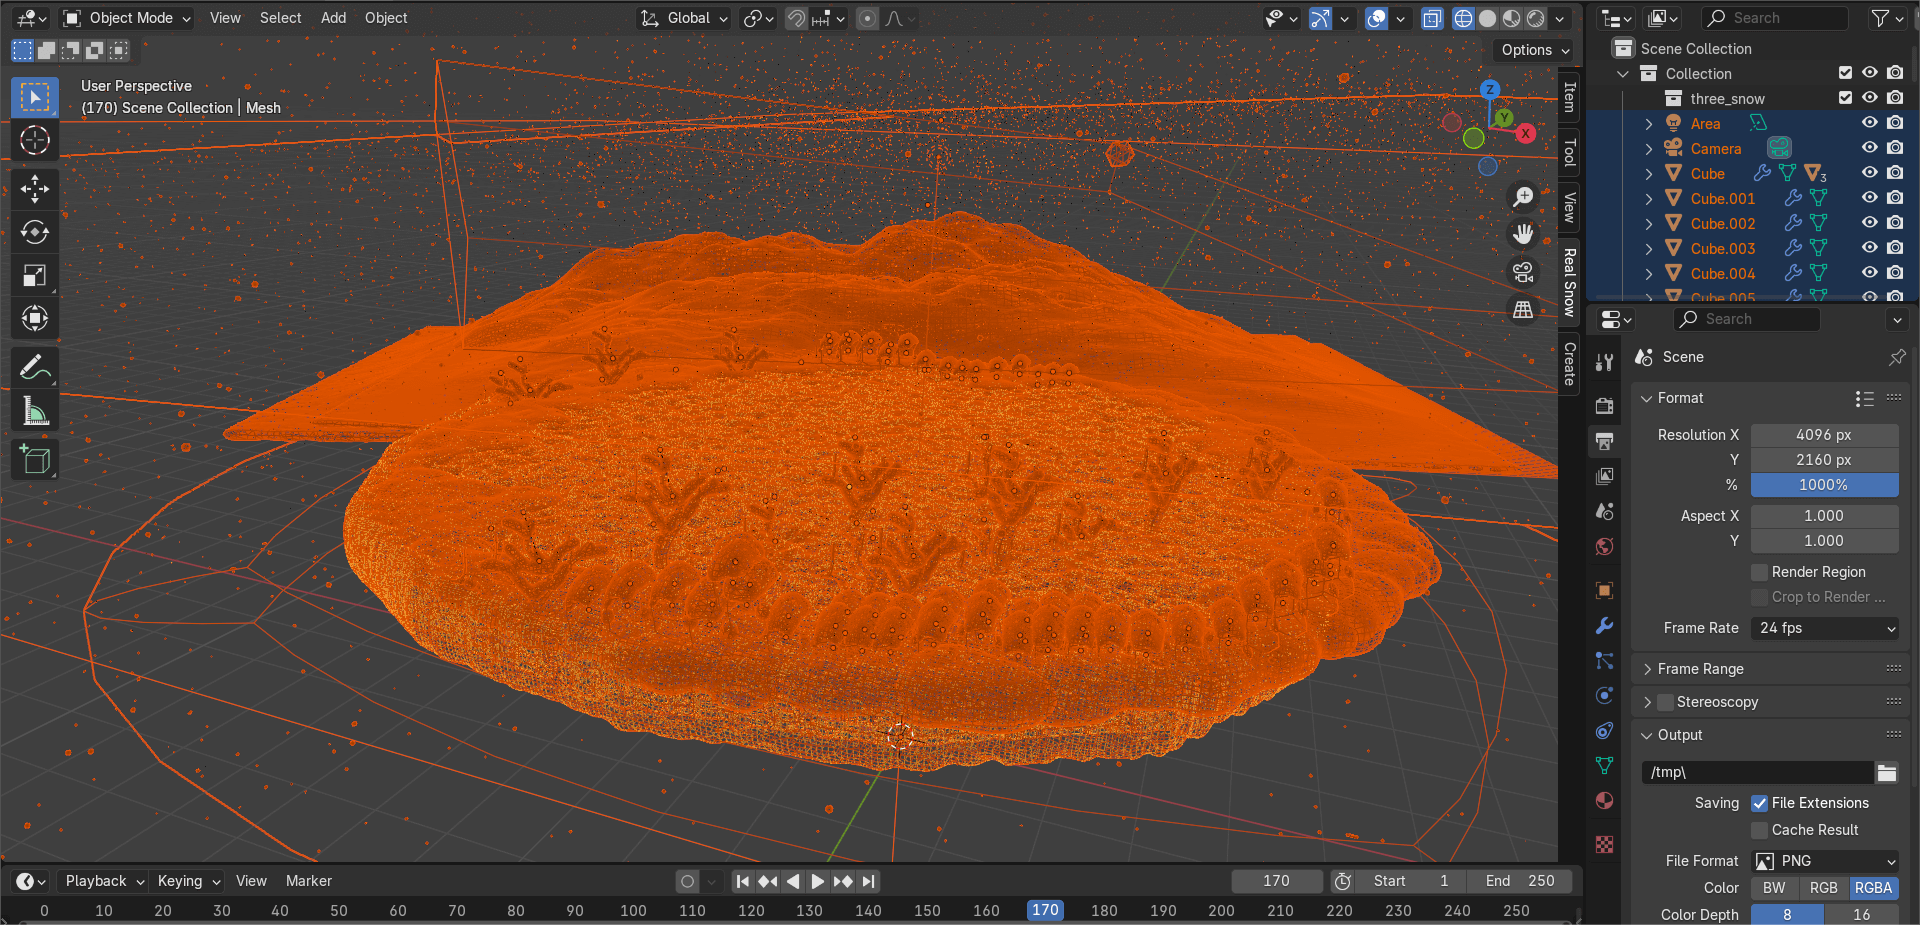The height and width of the screenshot is (925, 1920).
Task: Open the Modifiers wrench properties tab
Action: (x=1605, y=626)
